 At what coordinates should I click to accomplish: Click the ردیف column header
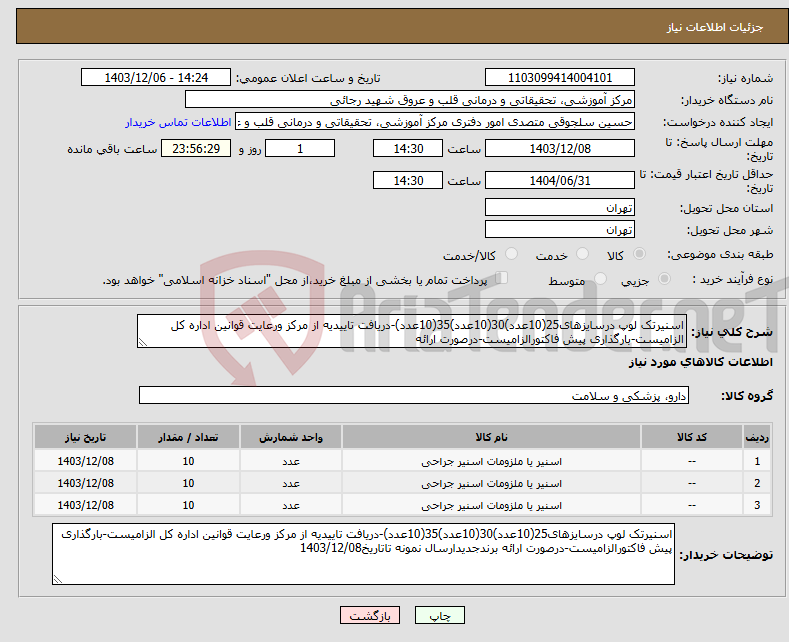coord(757,437)
